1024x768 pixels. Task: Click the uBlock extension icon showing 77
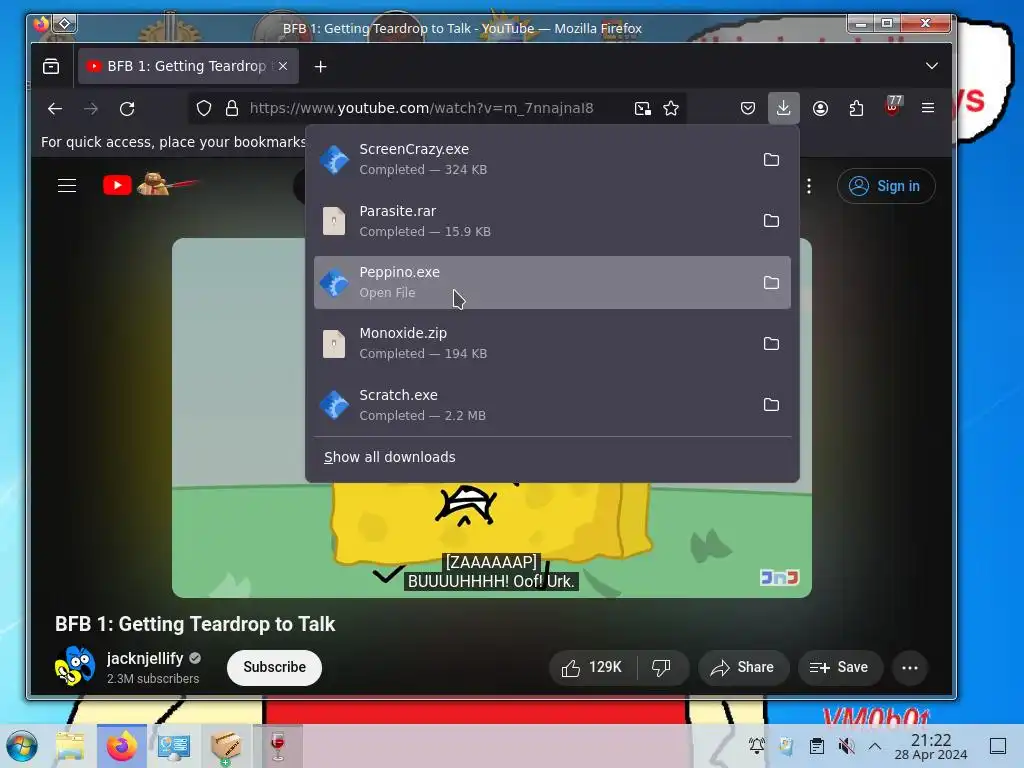pos(893,106)
